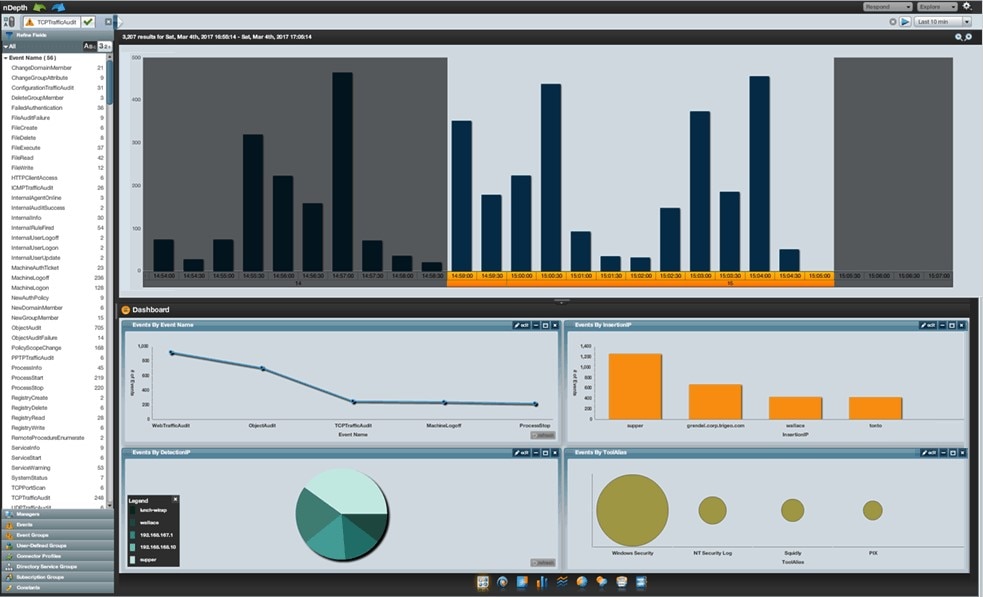Run the search with play button
This screenshot has height=597, width=983.
(905, 21)
